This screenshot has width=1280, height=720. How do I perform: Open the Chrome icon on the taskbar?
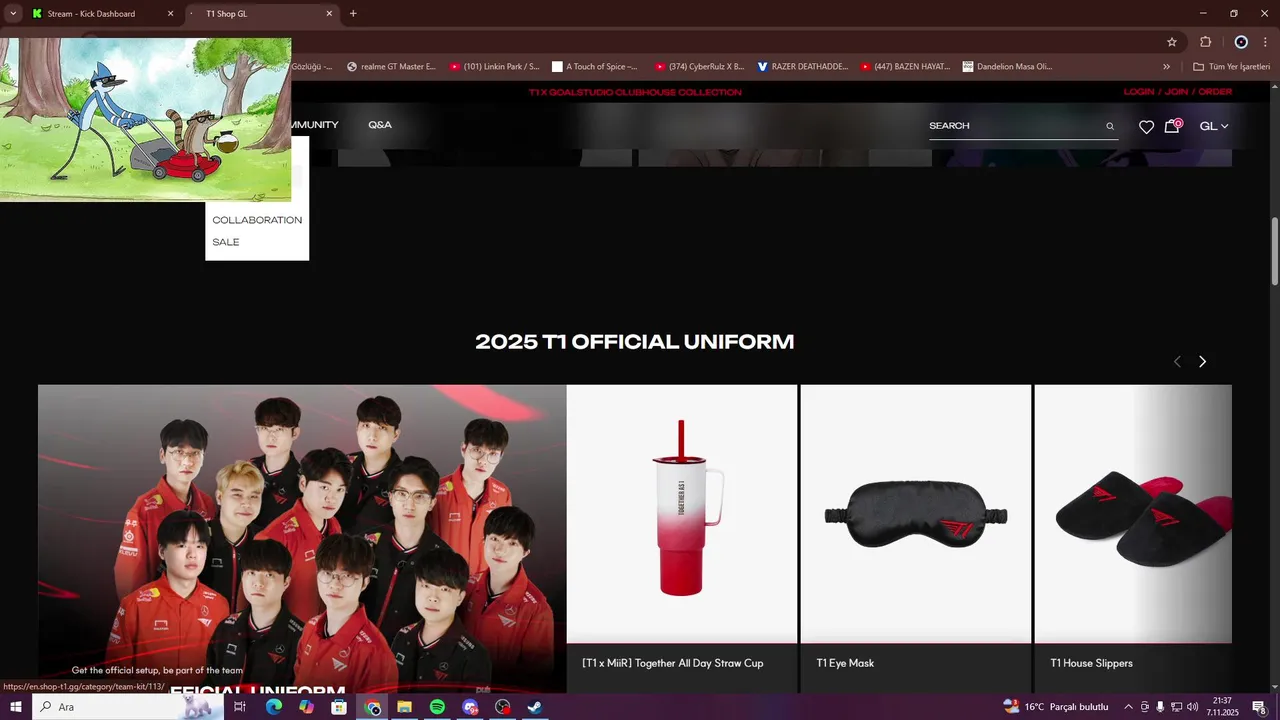pyautogui.click(x=372, y=707)
